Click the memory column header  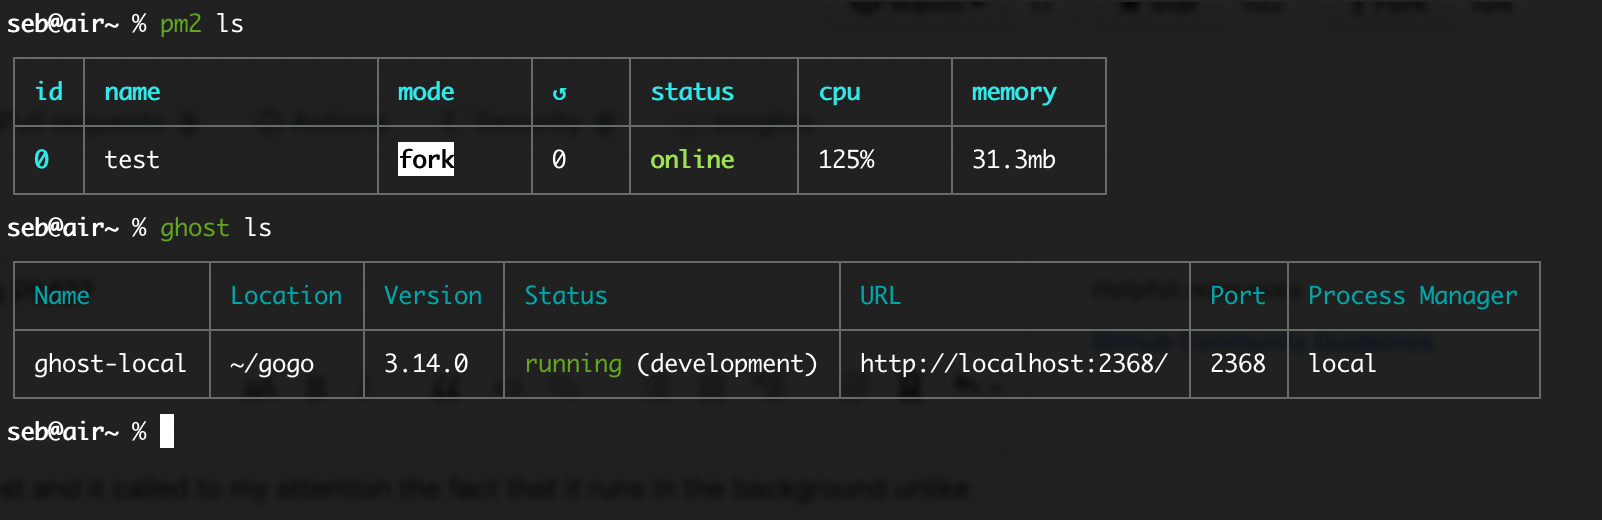coord(1013,93)
